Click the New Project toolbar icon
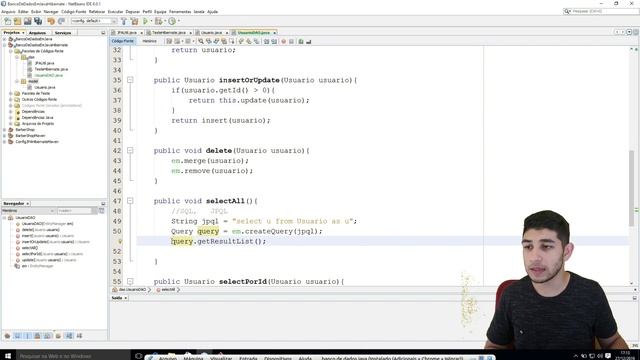 click(17, 21)
